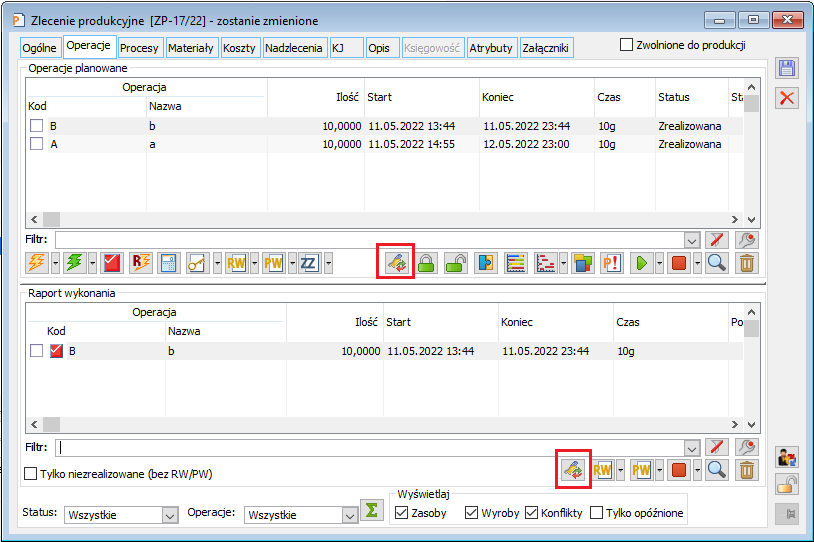Screen dimensions: 814x542
Task: Click the ZZ document icon
Action: [x=309, y=263]
